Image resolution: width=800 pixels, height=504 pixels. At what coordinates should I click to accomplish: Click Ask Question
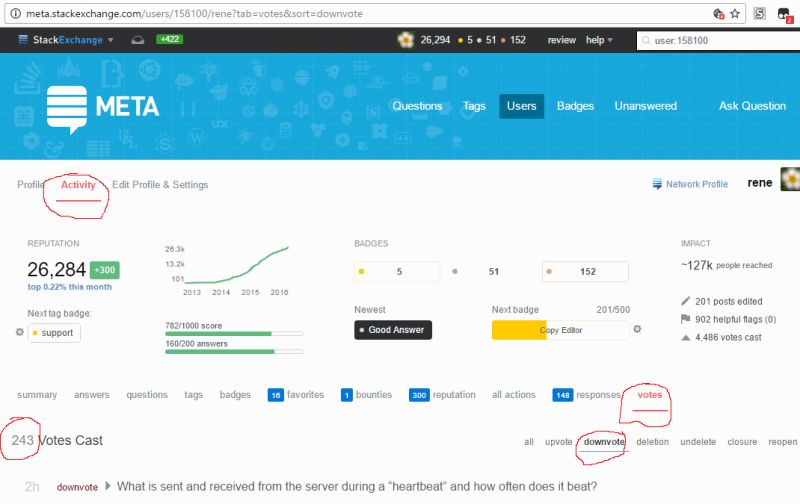click(752, 106)
